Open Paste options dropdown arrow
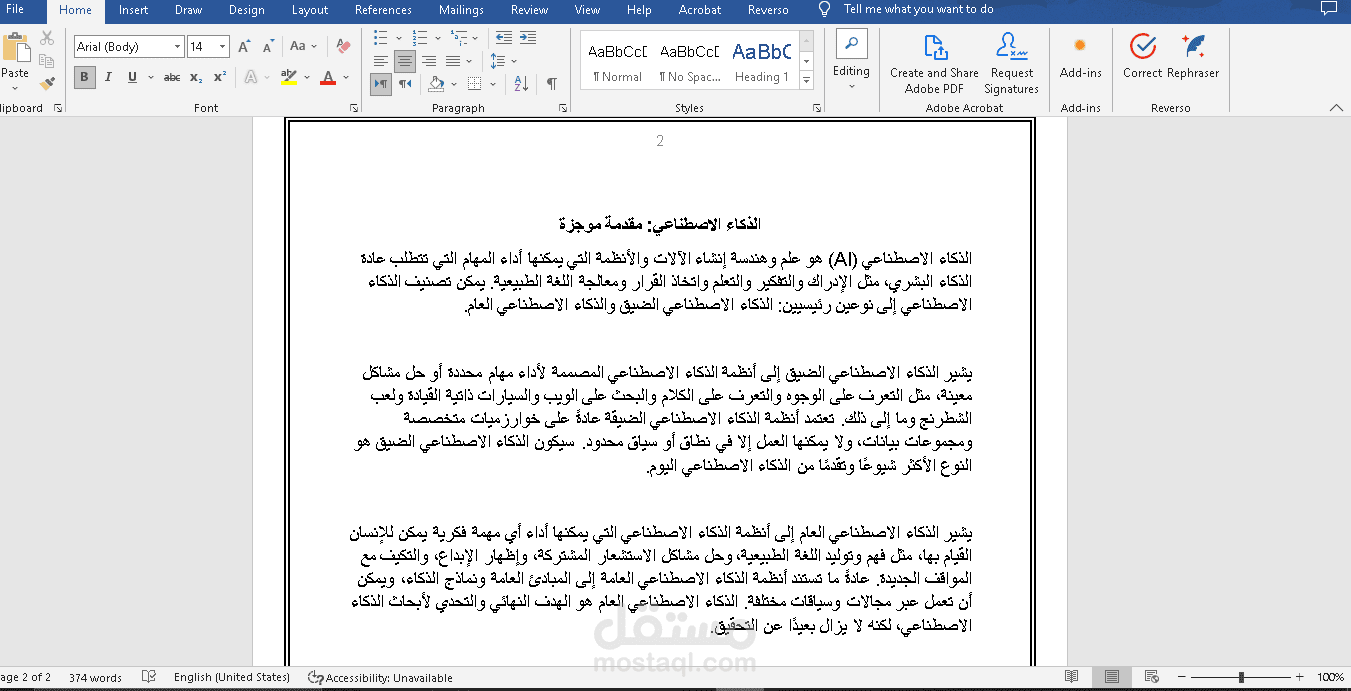This screenshot has width=1351, height=691. click(x=15, y=86)
